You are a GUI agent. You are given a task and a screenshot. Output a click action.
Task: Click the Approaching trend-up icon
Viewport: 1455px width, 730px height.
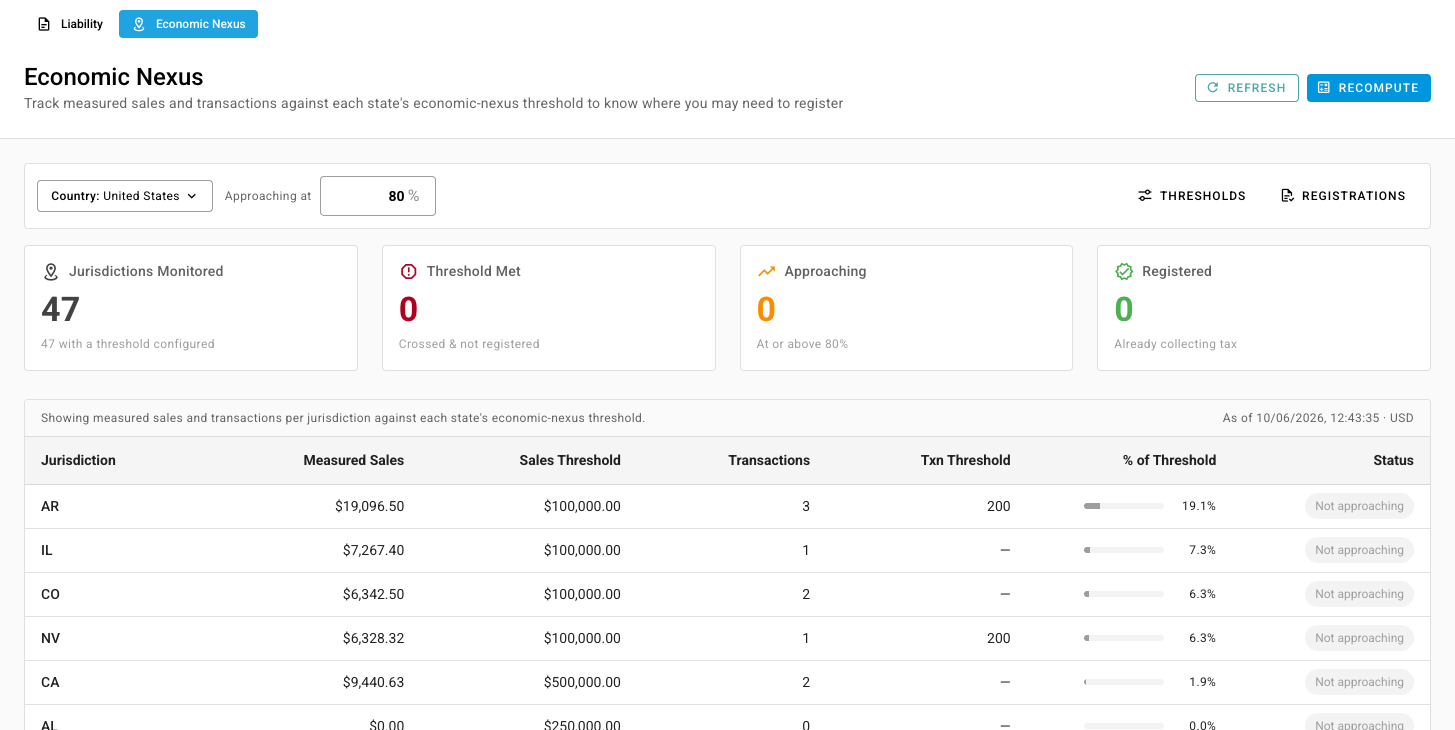coord(767,271)
